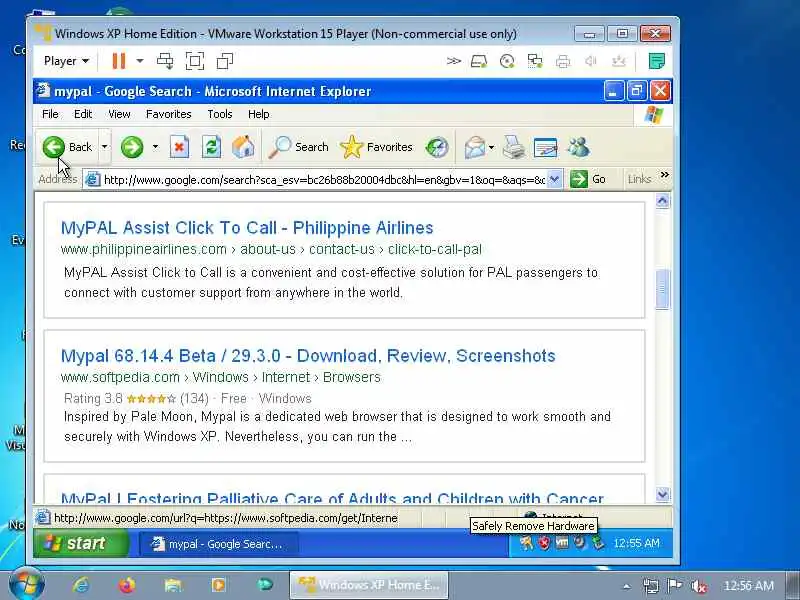The image size is (800, 600).
Task: Expand the Links toolbar chevron
Action: [x=664, y=175]
